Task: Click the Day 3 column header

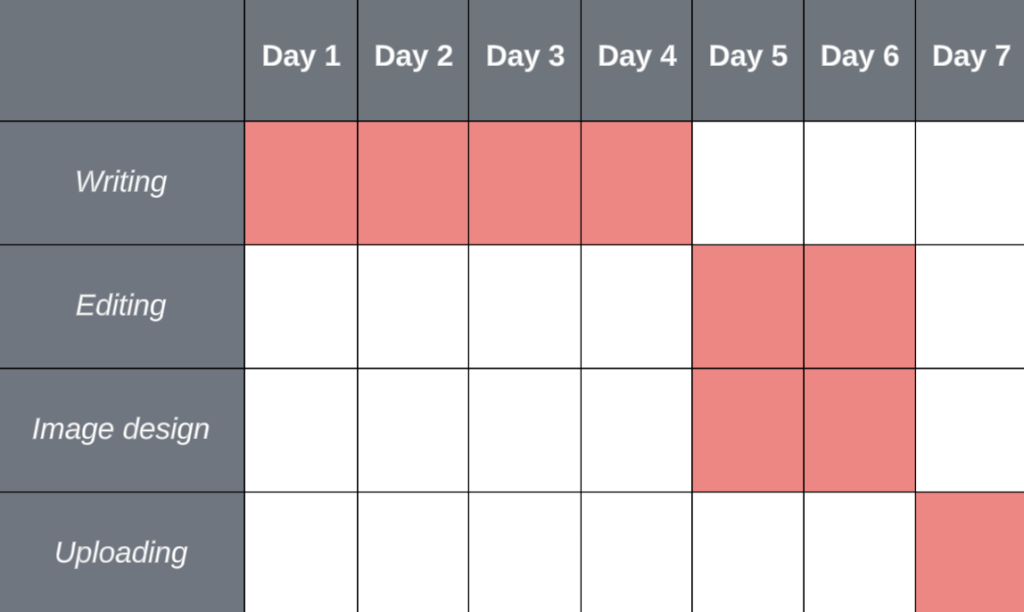Action: [x=525, y=58]
